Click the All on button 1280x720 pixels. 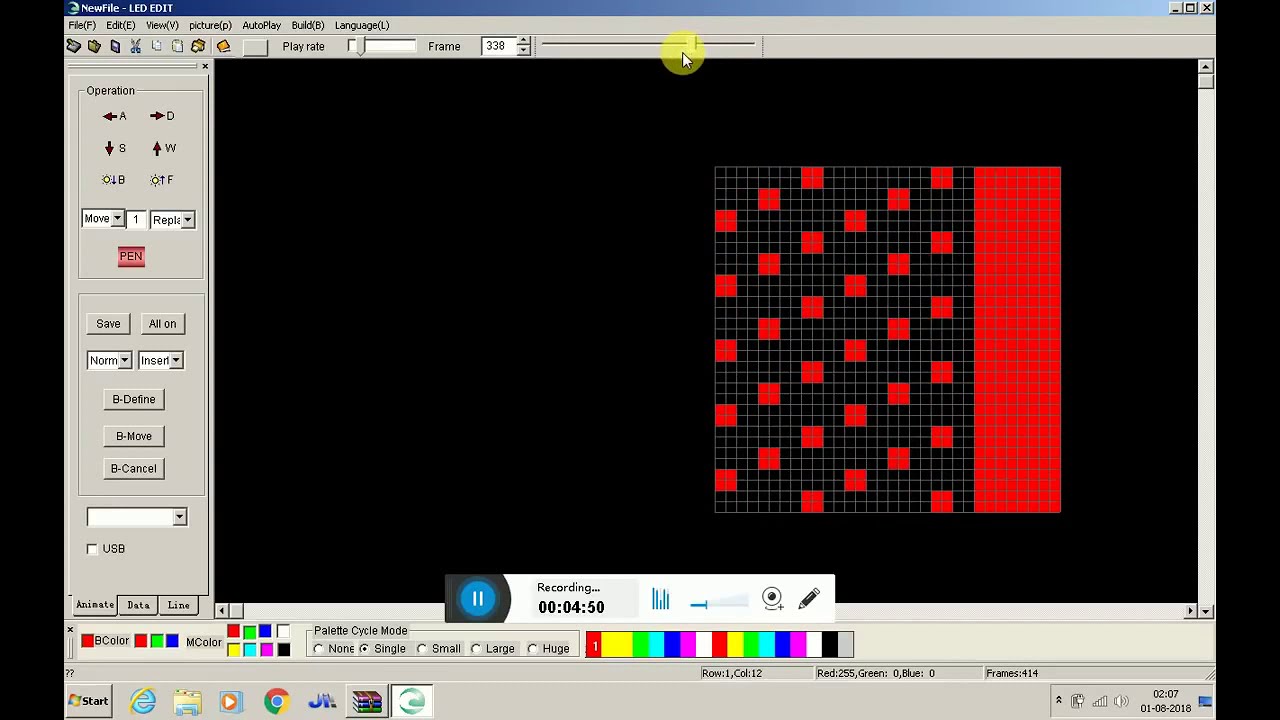point(162,324)
